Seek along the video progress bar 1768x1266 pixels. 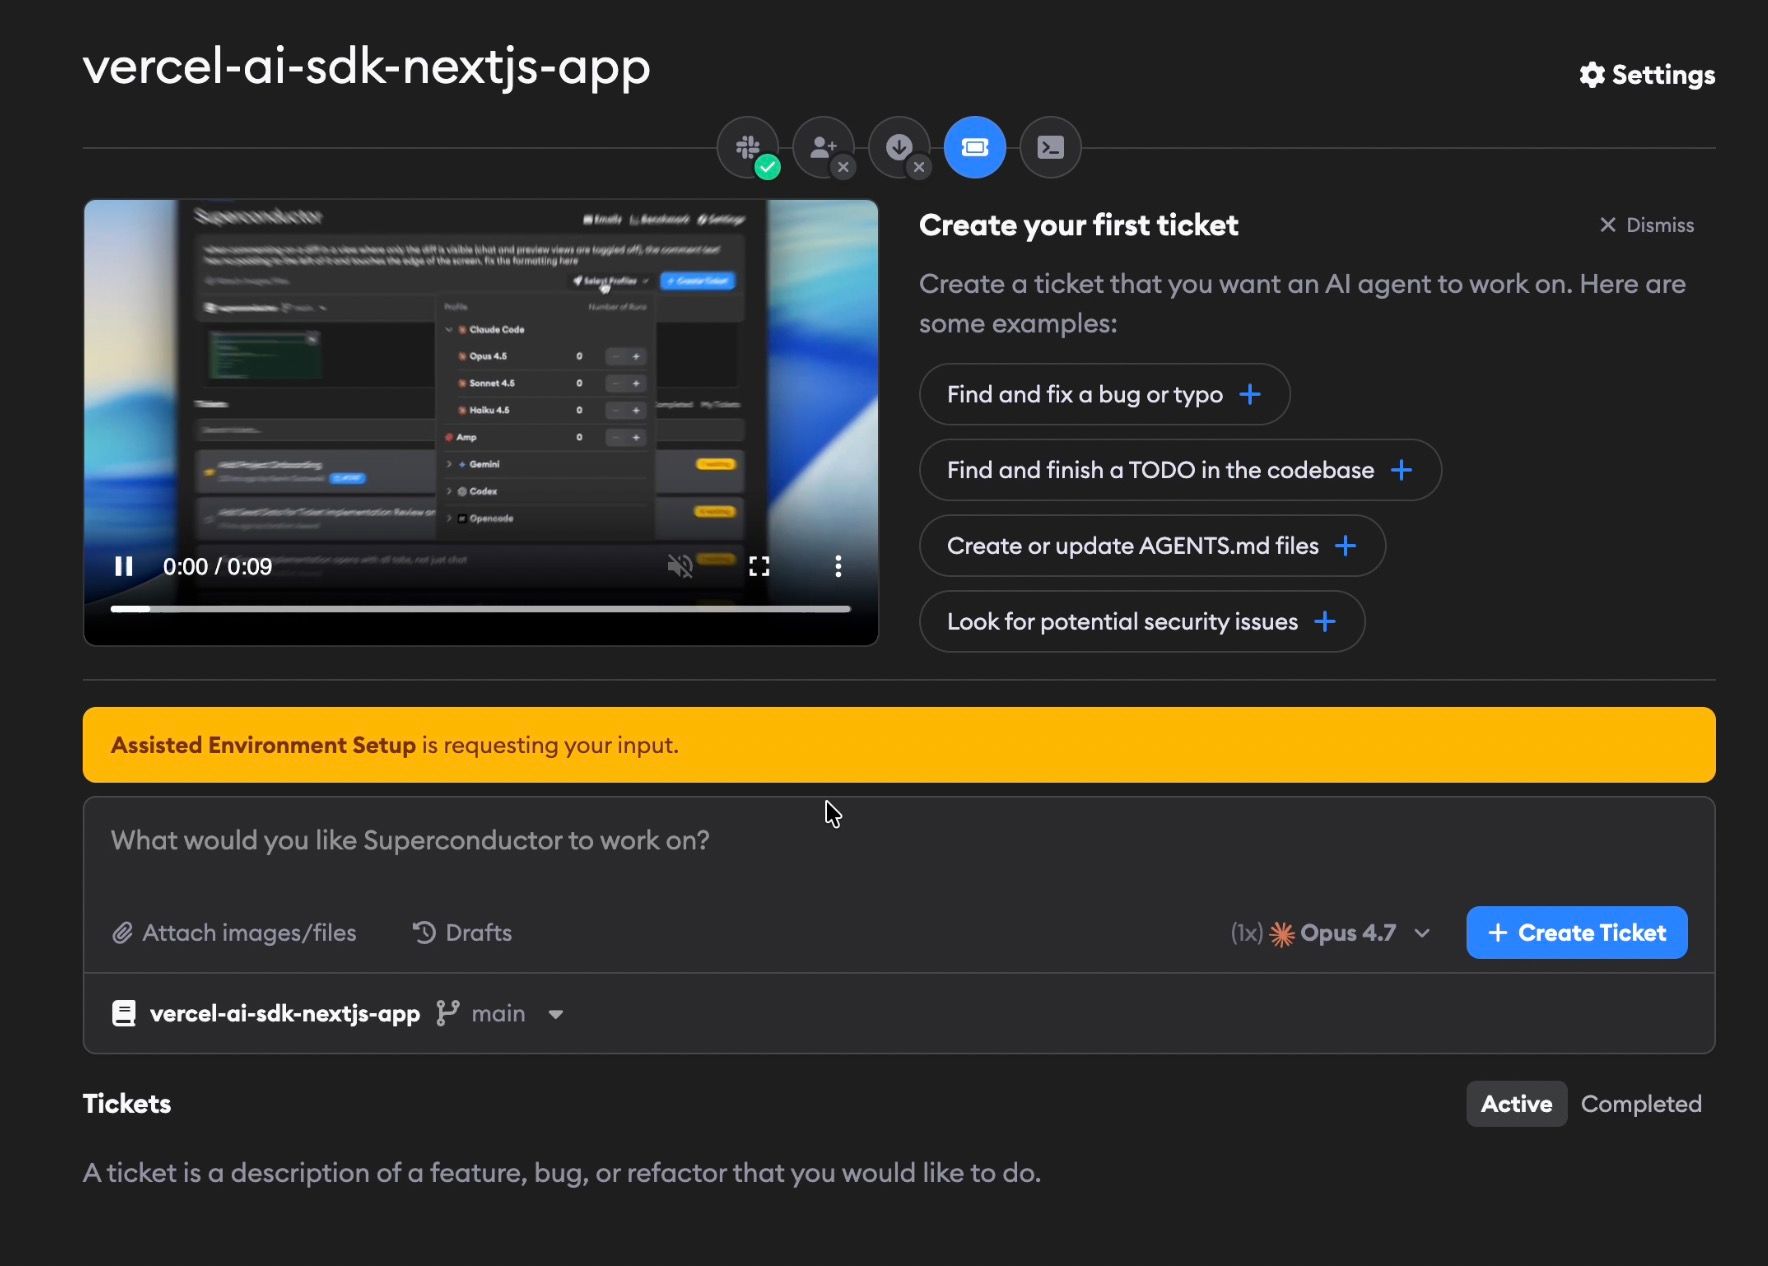point(480,608)
